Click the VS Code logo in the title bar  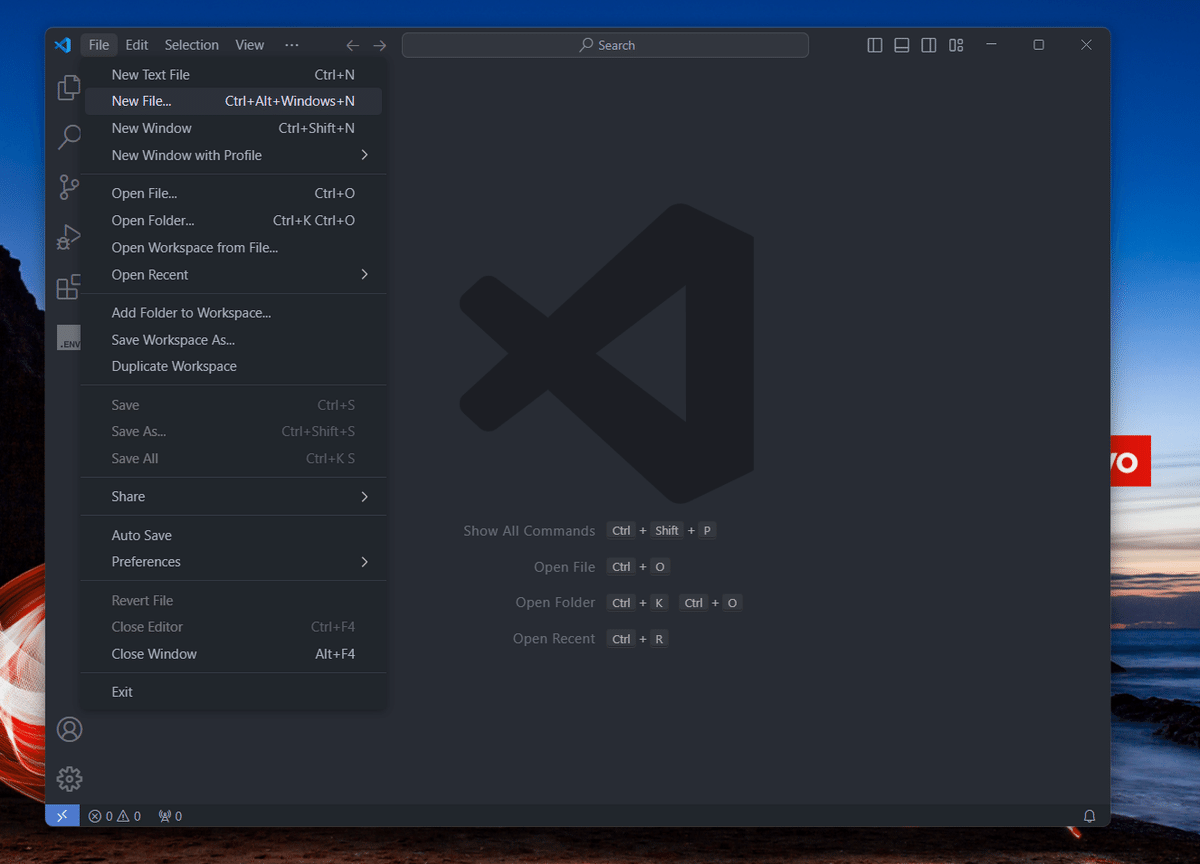tap(62, 45)
